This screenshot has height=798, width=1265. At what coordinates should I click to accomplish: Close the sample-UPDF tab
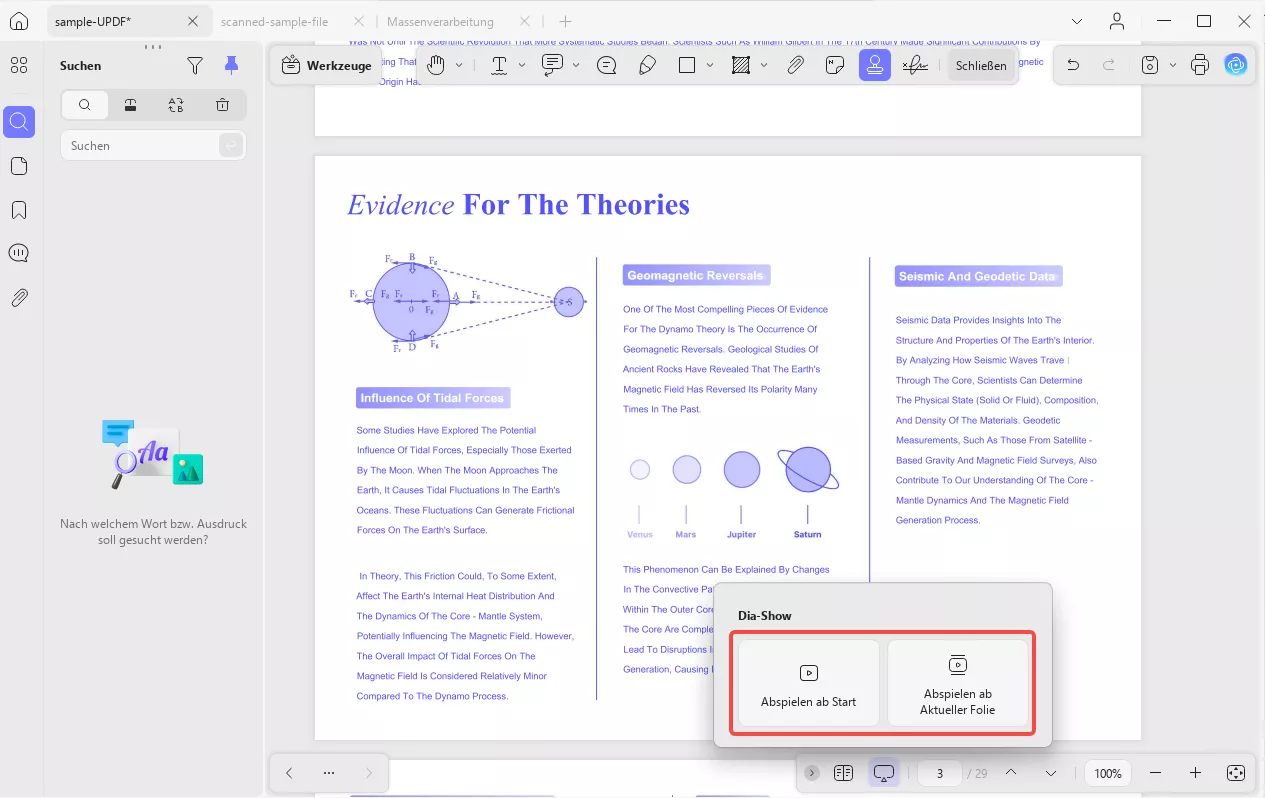(194, 21)
